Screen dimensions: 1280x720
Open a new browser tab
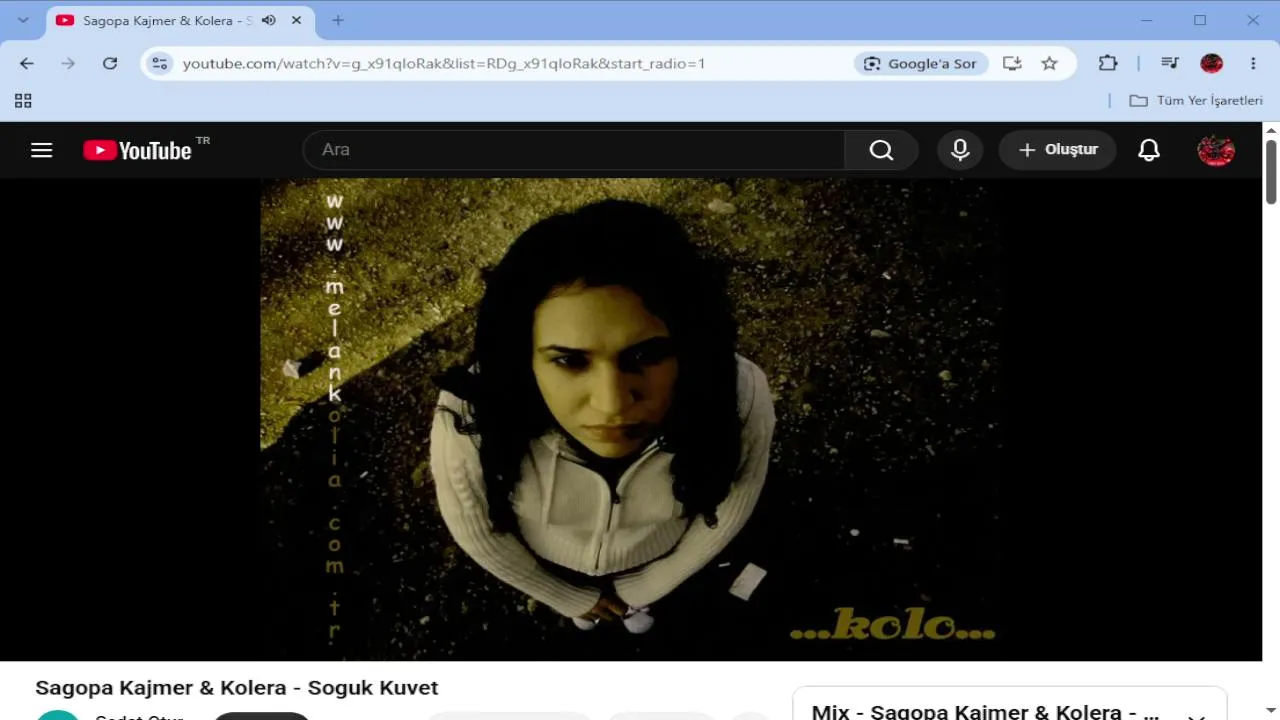338,20
